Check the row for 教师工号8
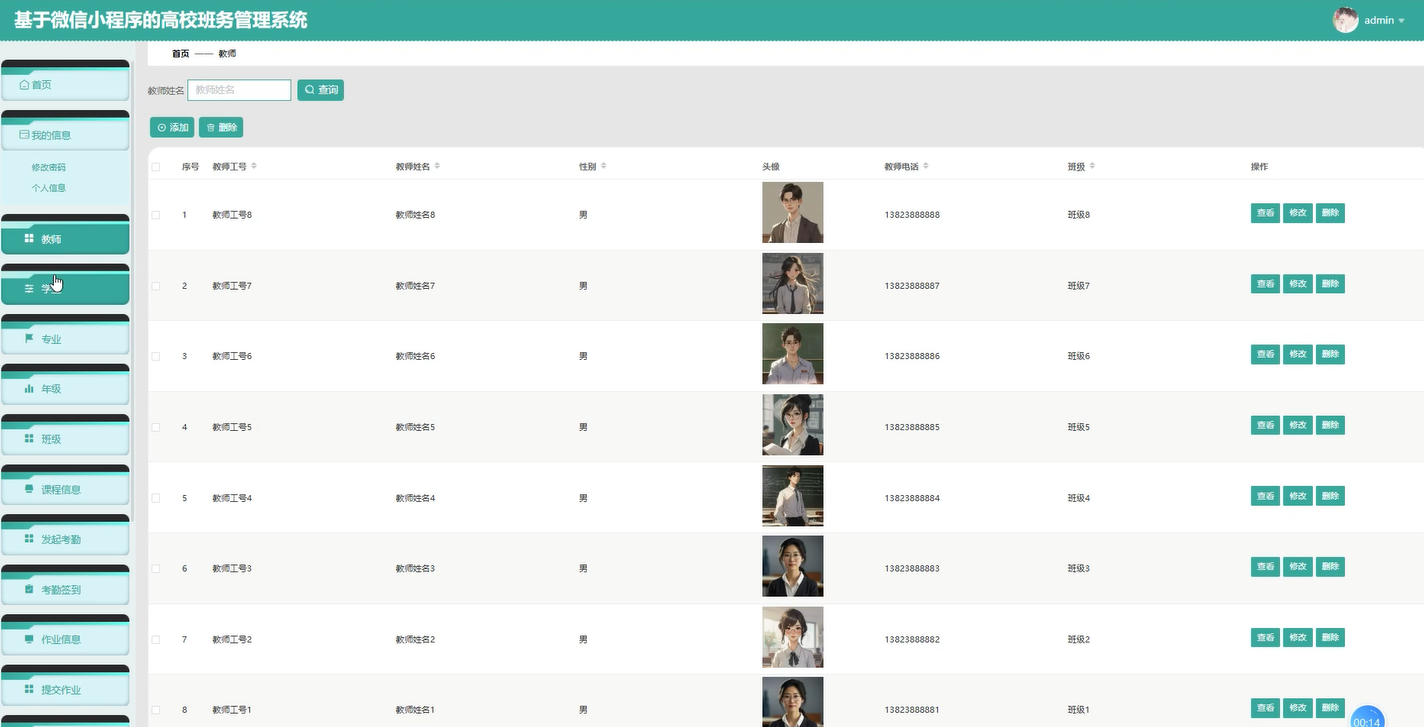 [x=155, y=215]
